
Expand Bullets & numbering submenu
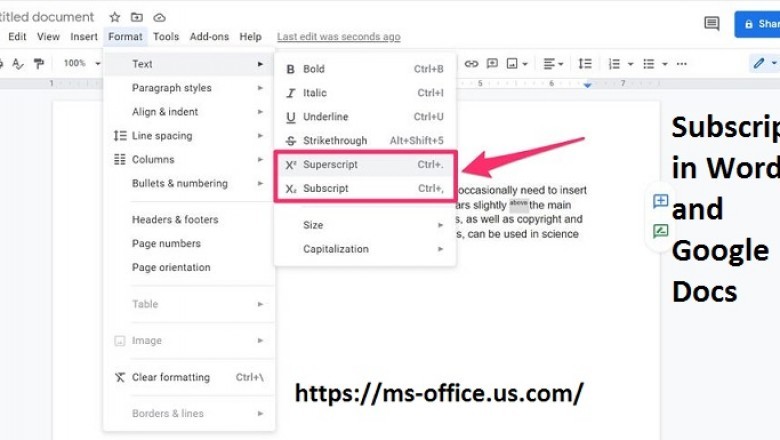point(189,183)
